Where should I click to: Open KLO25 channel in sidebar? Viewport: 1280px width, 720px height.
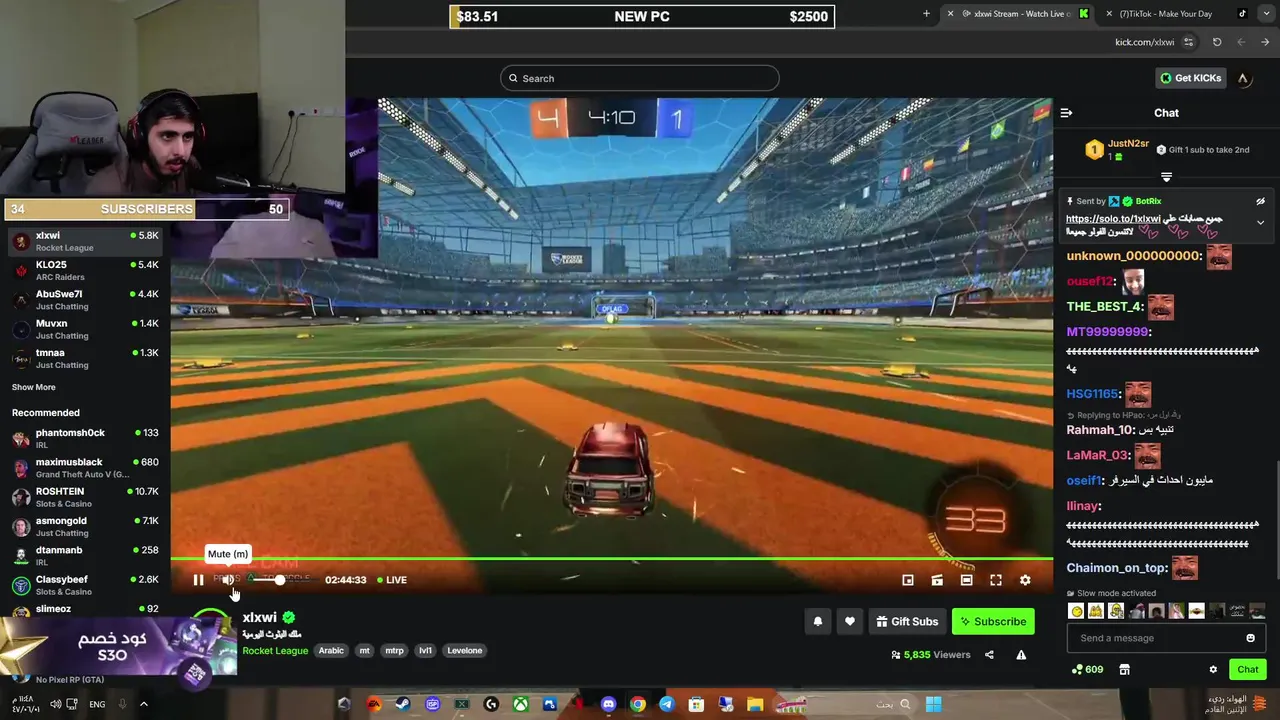click(x=85, y=271)
